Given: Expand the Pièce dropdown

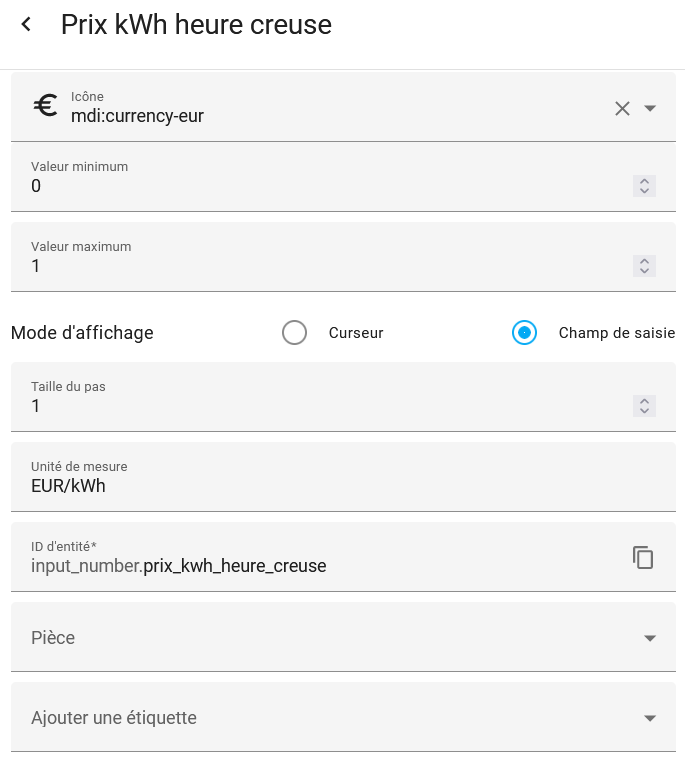Looking at the screenshot, I should (650, 638).
